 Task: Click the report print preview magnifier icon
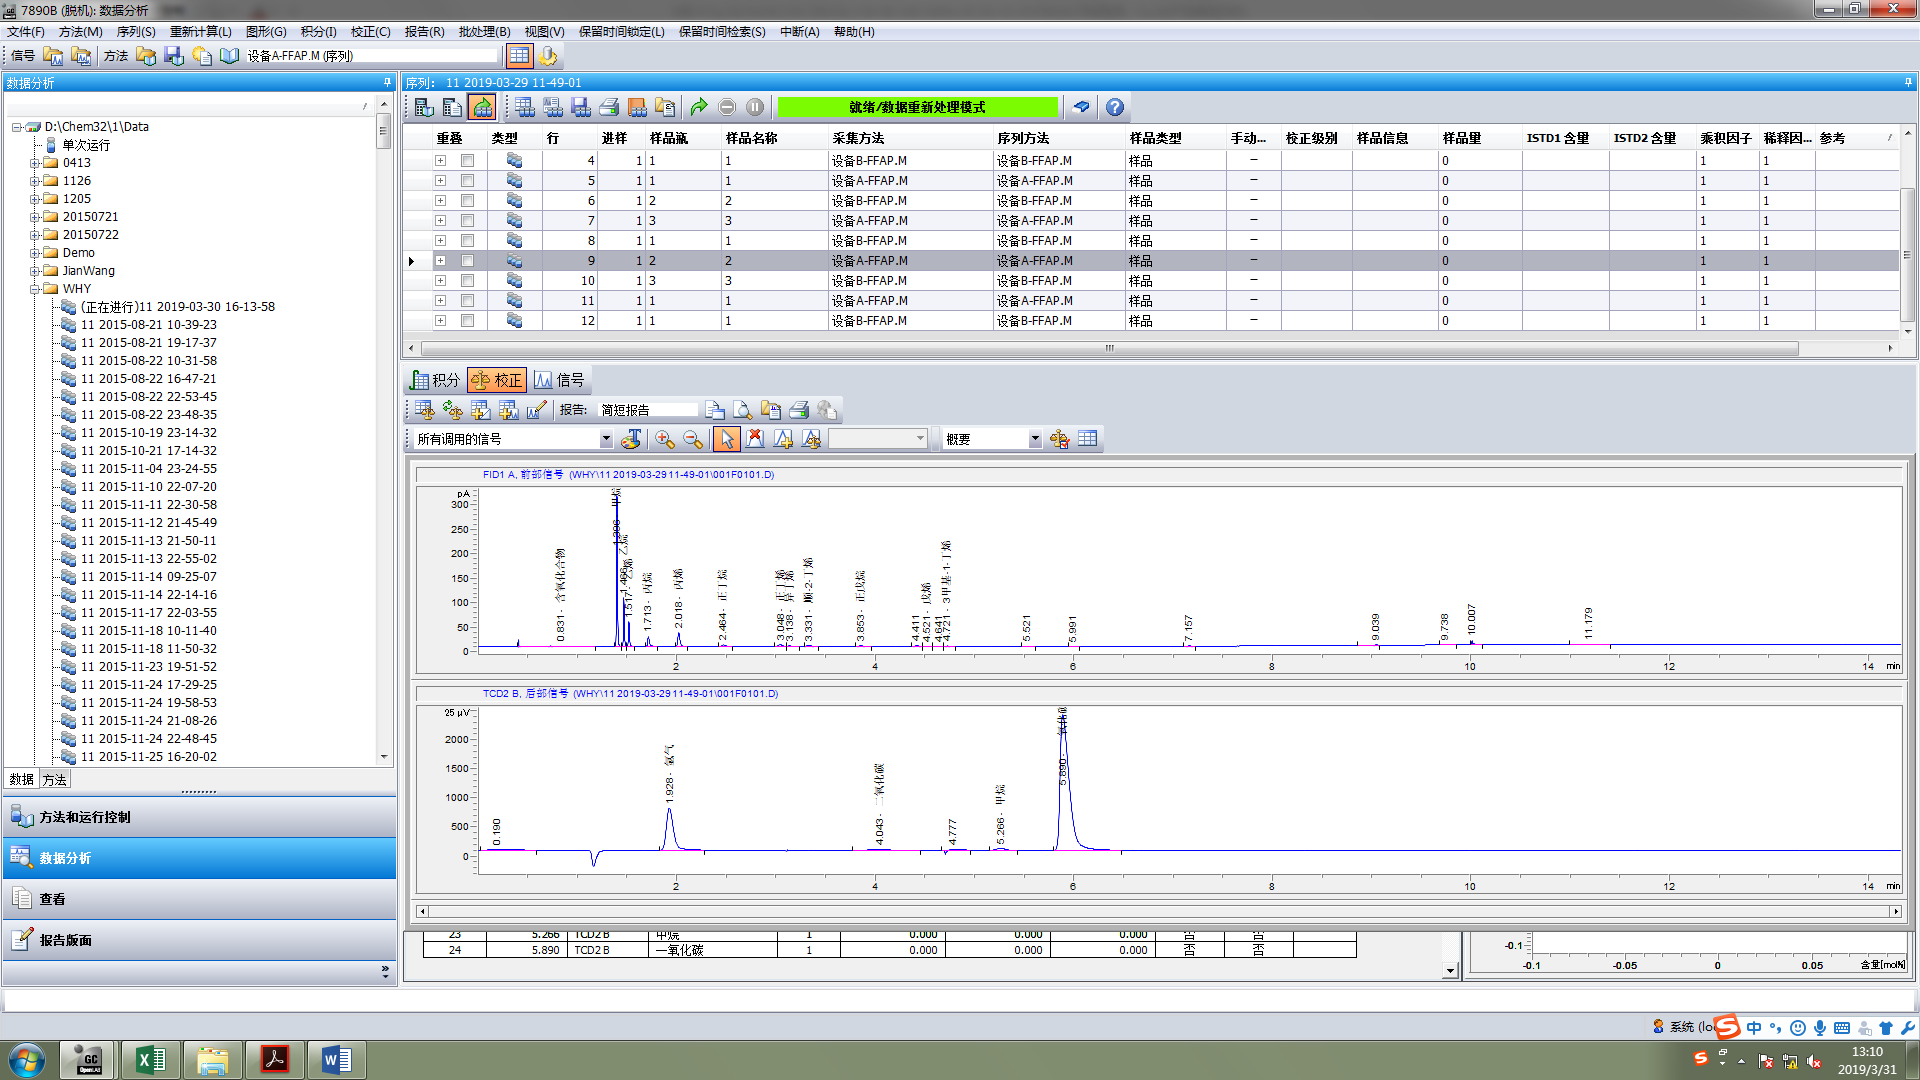pos(742,410)
